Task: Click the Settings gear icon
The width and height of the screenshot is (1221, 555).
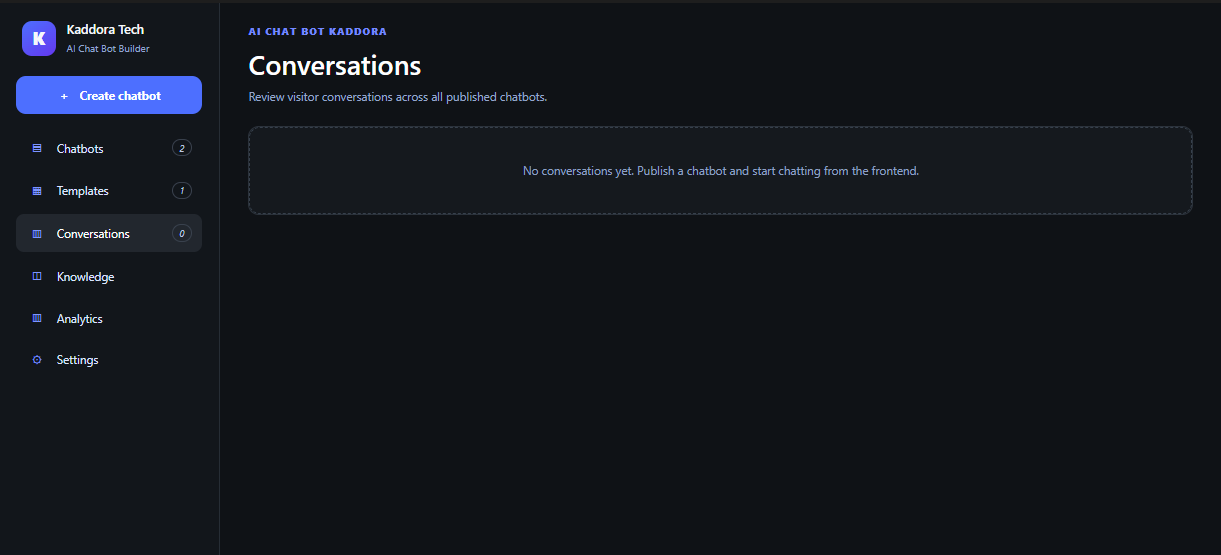Action: pyautogui.click(x=37, y=360)
